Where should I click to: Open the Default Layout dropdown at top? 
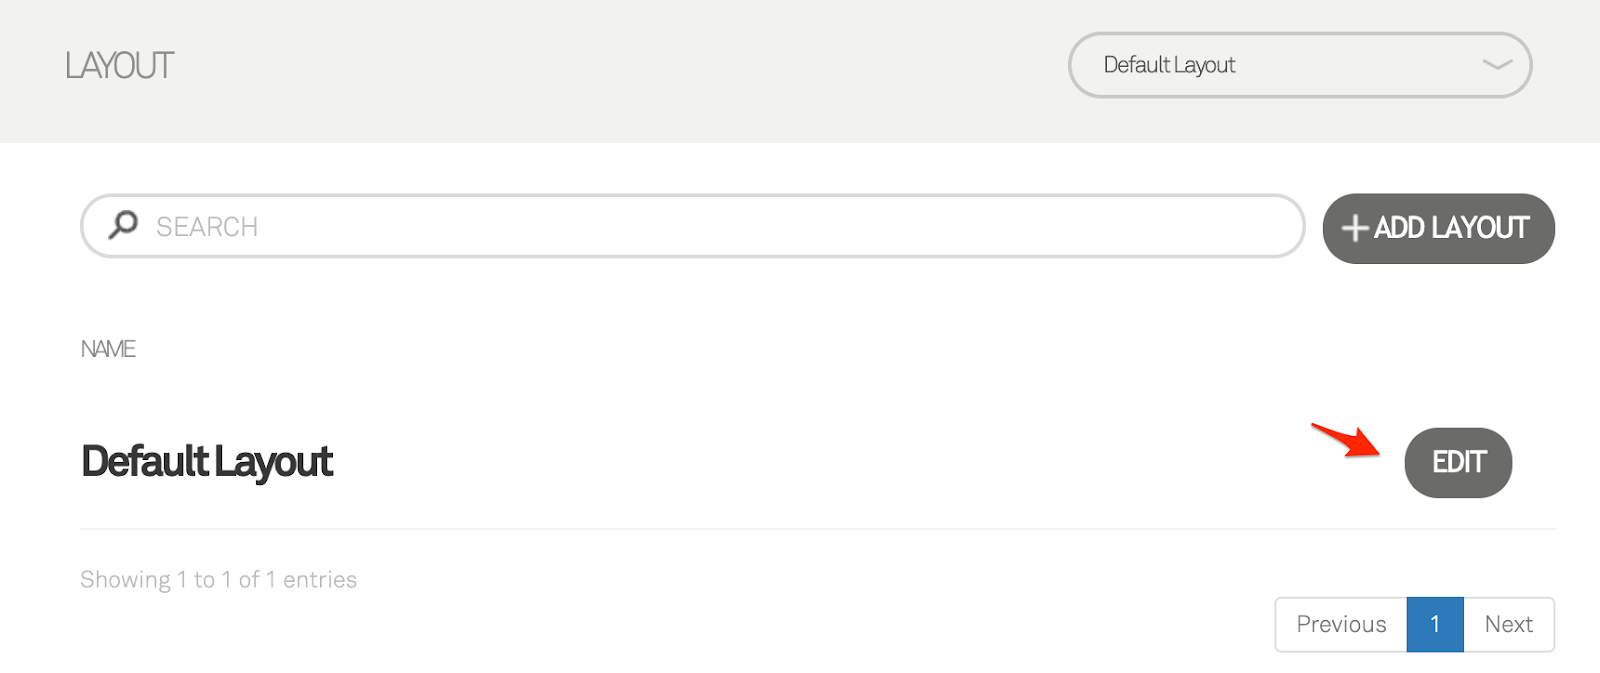tap(1299, 65)
